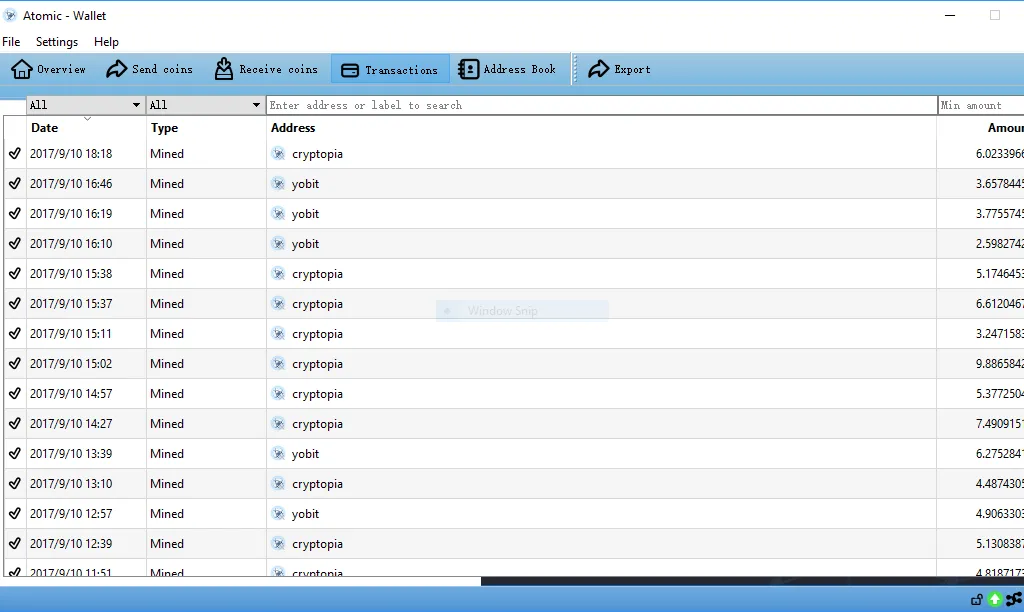The image size is (1024, 612).
Task: Click the Atomic app icon in title bar
Action: coord(10,15)
